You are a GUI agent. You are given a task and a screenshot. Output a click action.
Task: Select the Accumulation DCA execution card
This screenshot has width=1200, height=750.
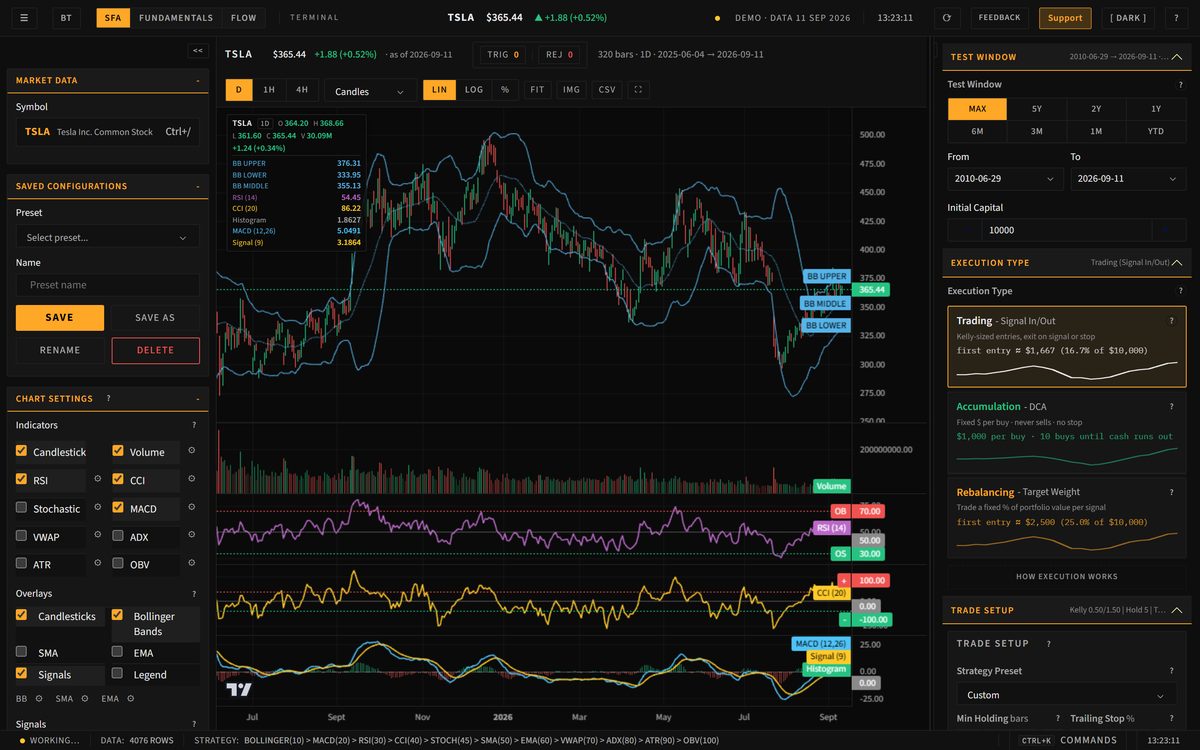(x=1067, y=432)
